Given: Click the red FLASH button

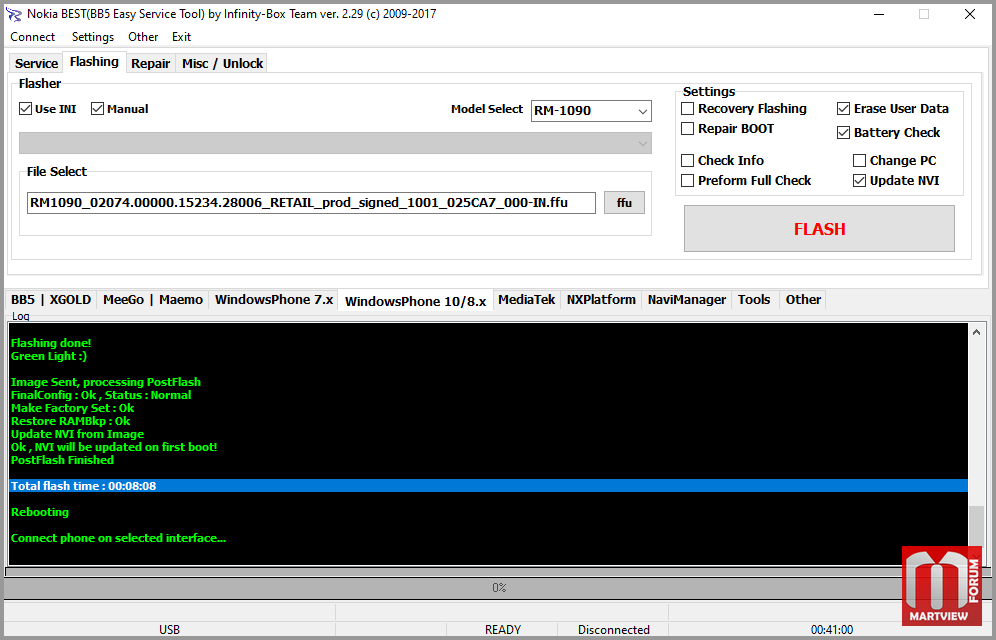Looking at the screenshot, I should pos(819,229).
